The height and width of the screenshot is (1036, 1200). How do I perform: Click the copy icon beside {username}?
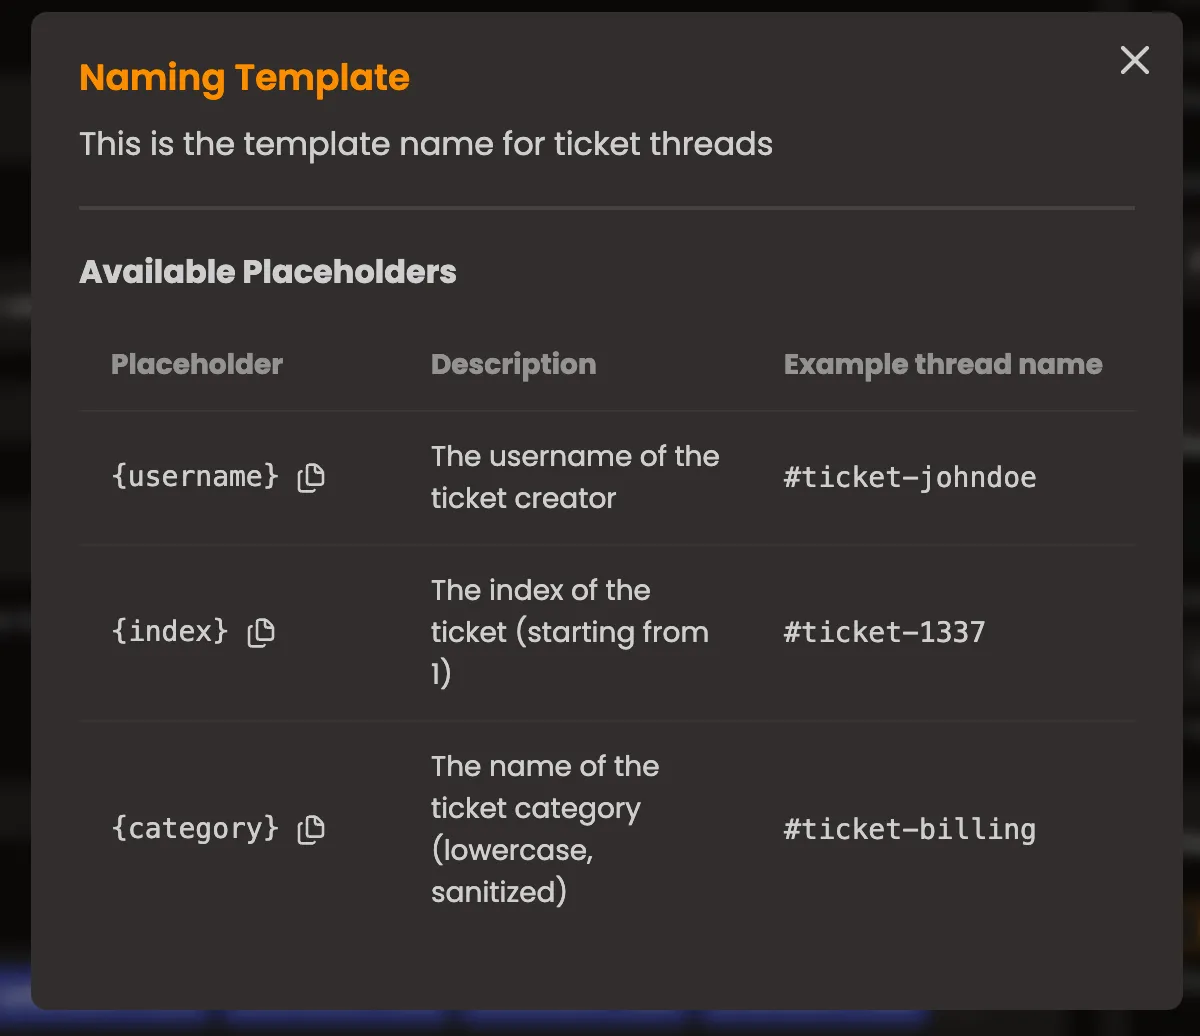(311, 477)
